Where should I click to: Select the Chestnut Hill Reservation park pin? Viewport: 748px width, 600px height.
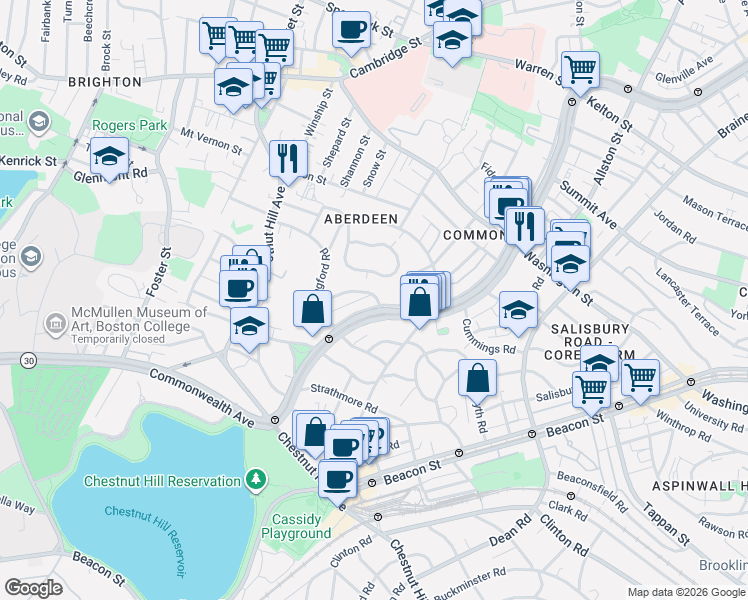[x=256, y=480]
